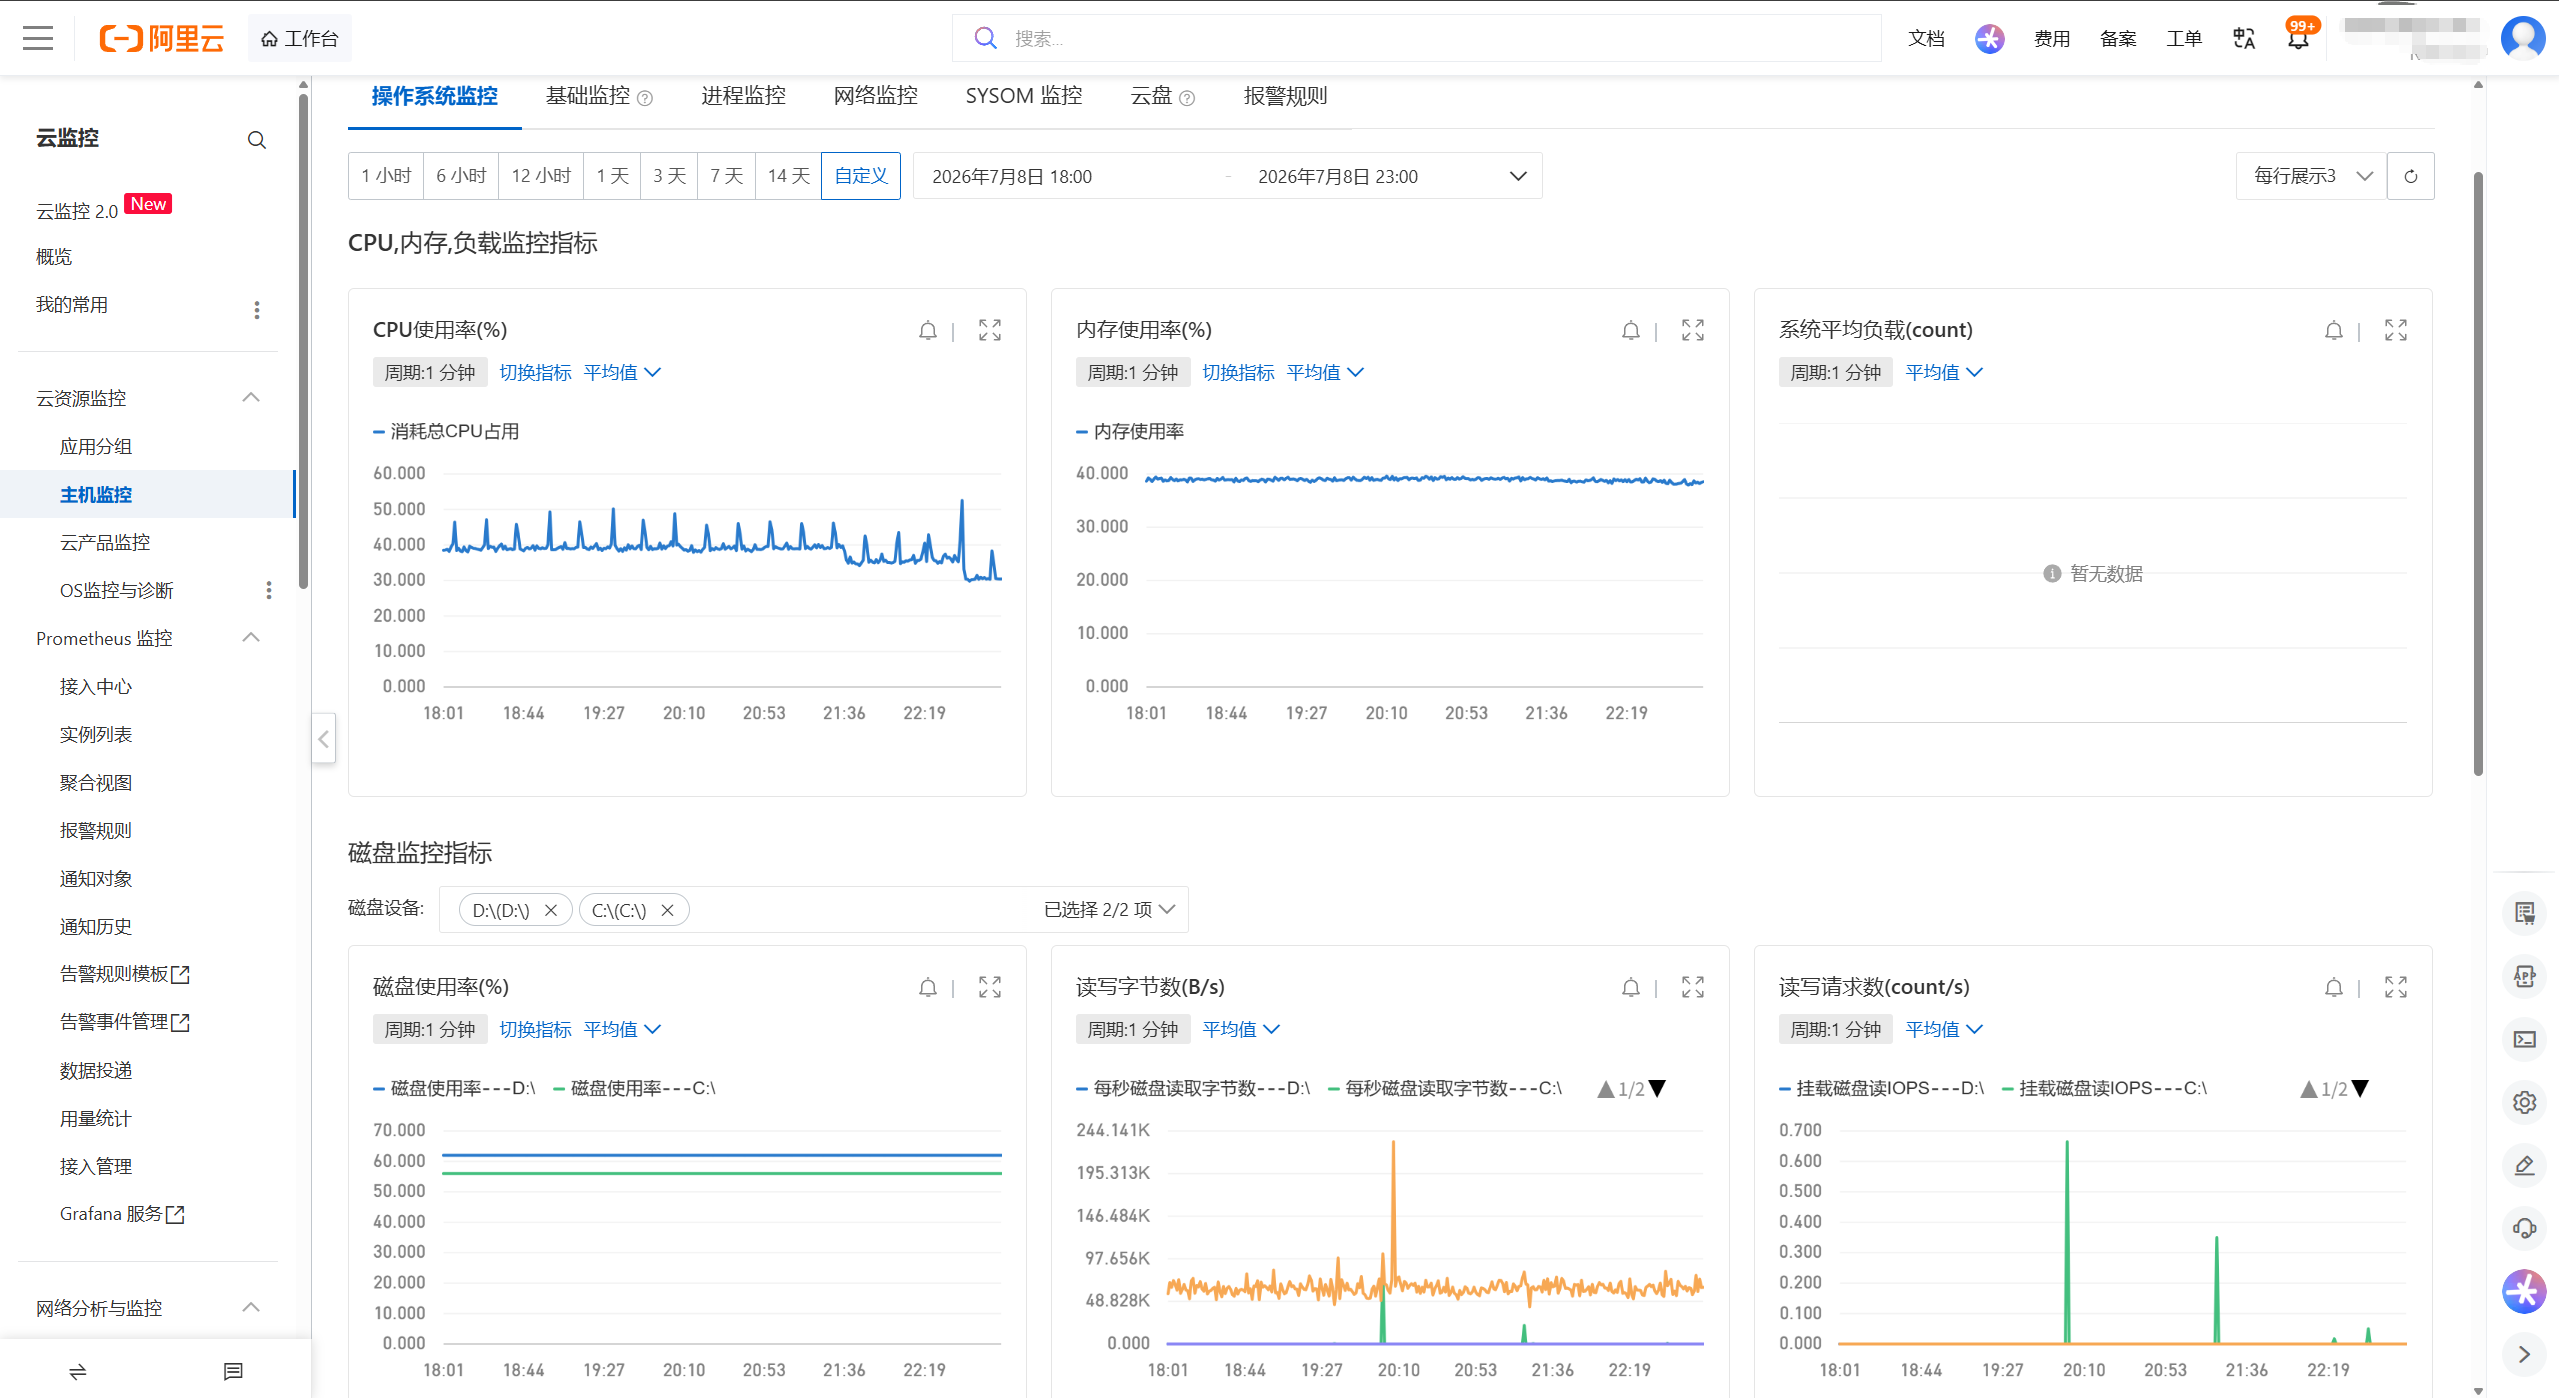This screenshot has height=1398, width=2559.
Task: Switch to the 网络监控 tab
Action: click(875, 96)
